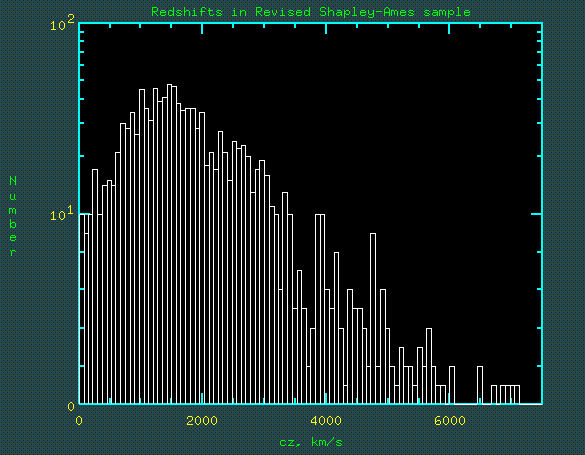585x455 pixels.
Task: Click the x-axis tick label 2000
Action: [x=202, y=421]
